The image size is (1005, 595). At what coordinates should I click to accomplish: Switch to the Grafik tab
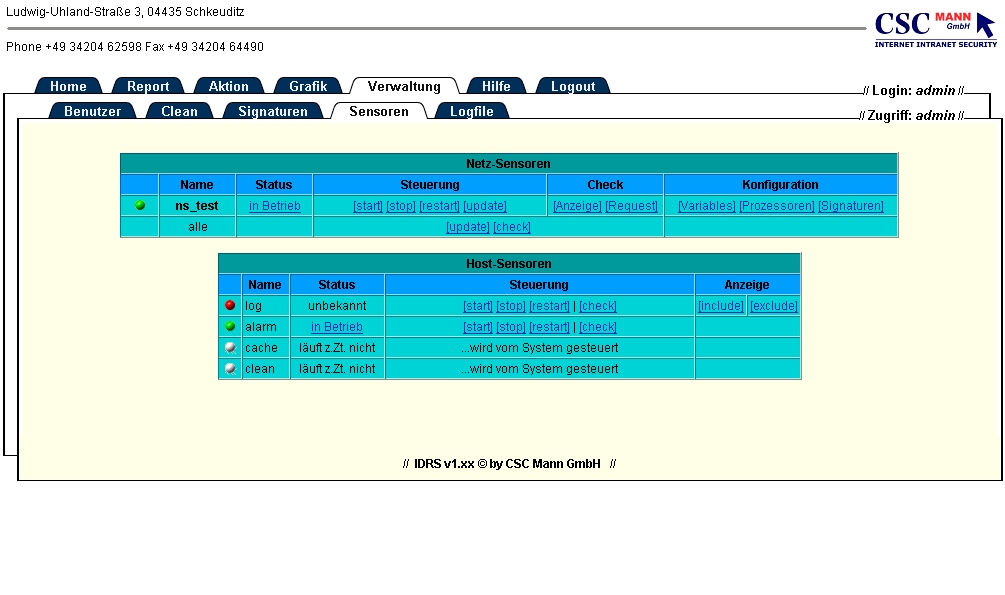coord(308,86)
